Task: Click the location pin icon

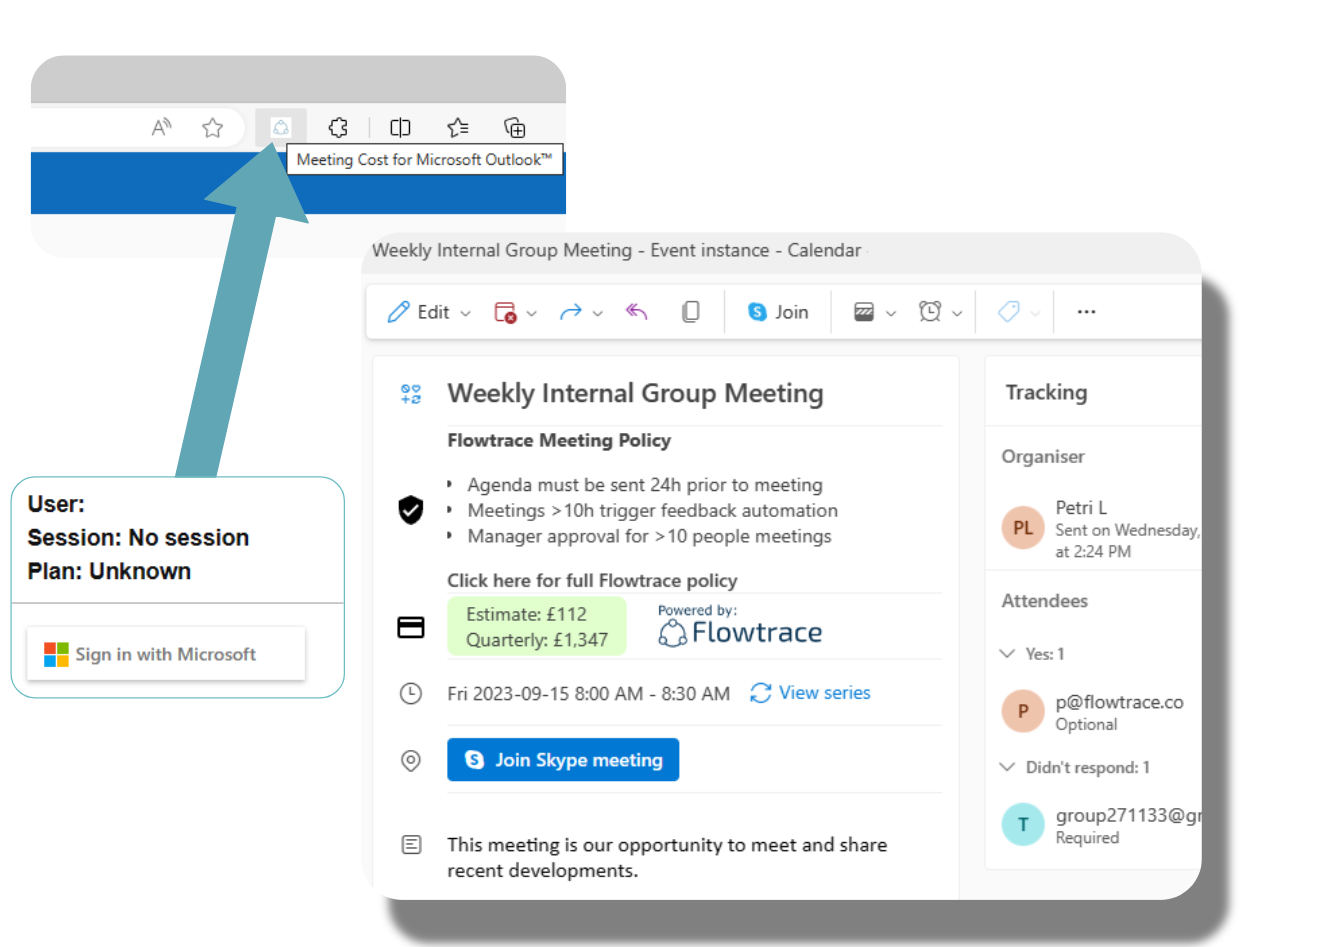Action: [x=411, y=760]
